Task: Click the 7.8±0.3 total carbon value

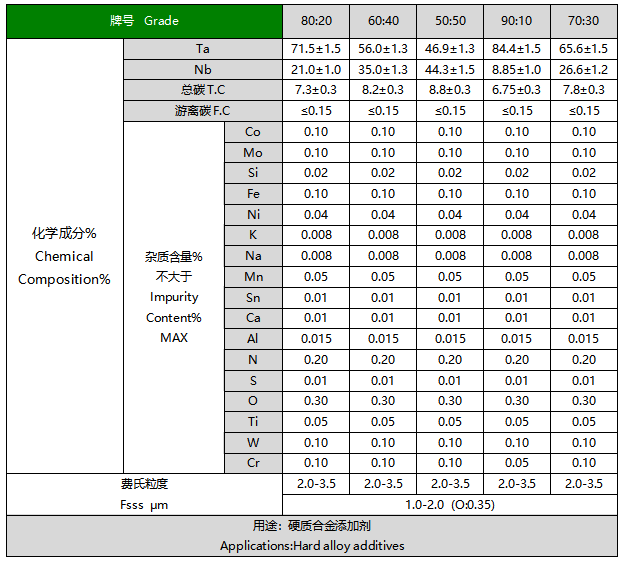Action: coord(584,90)
